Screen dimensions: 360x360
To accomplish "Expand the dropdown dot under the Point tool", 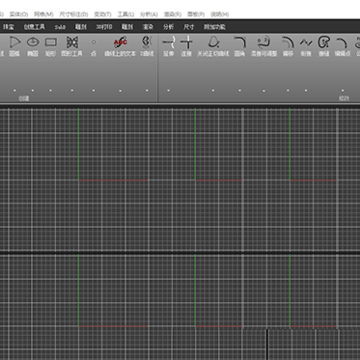I will (94, 90).
